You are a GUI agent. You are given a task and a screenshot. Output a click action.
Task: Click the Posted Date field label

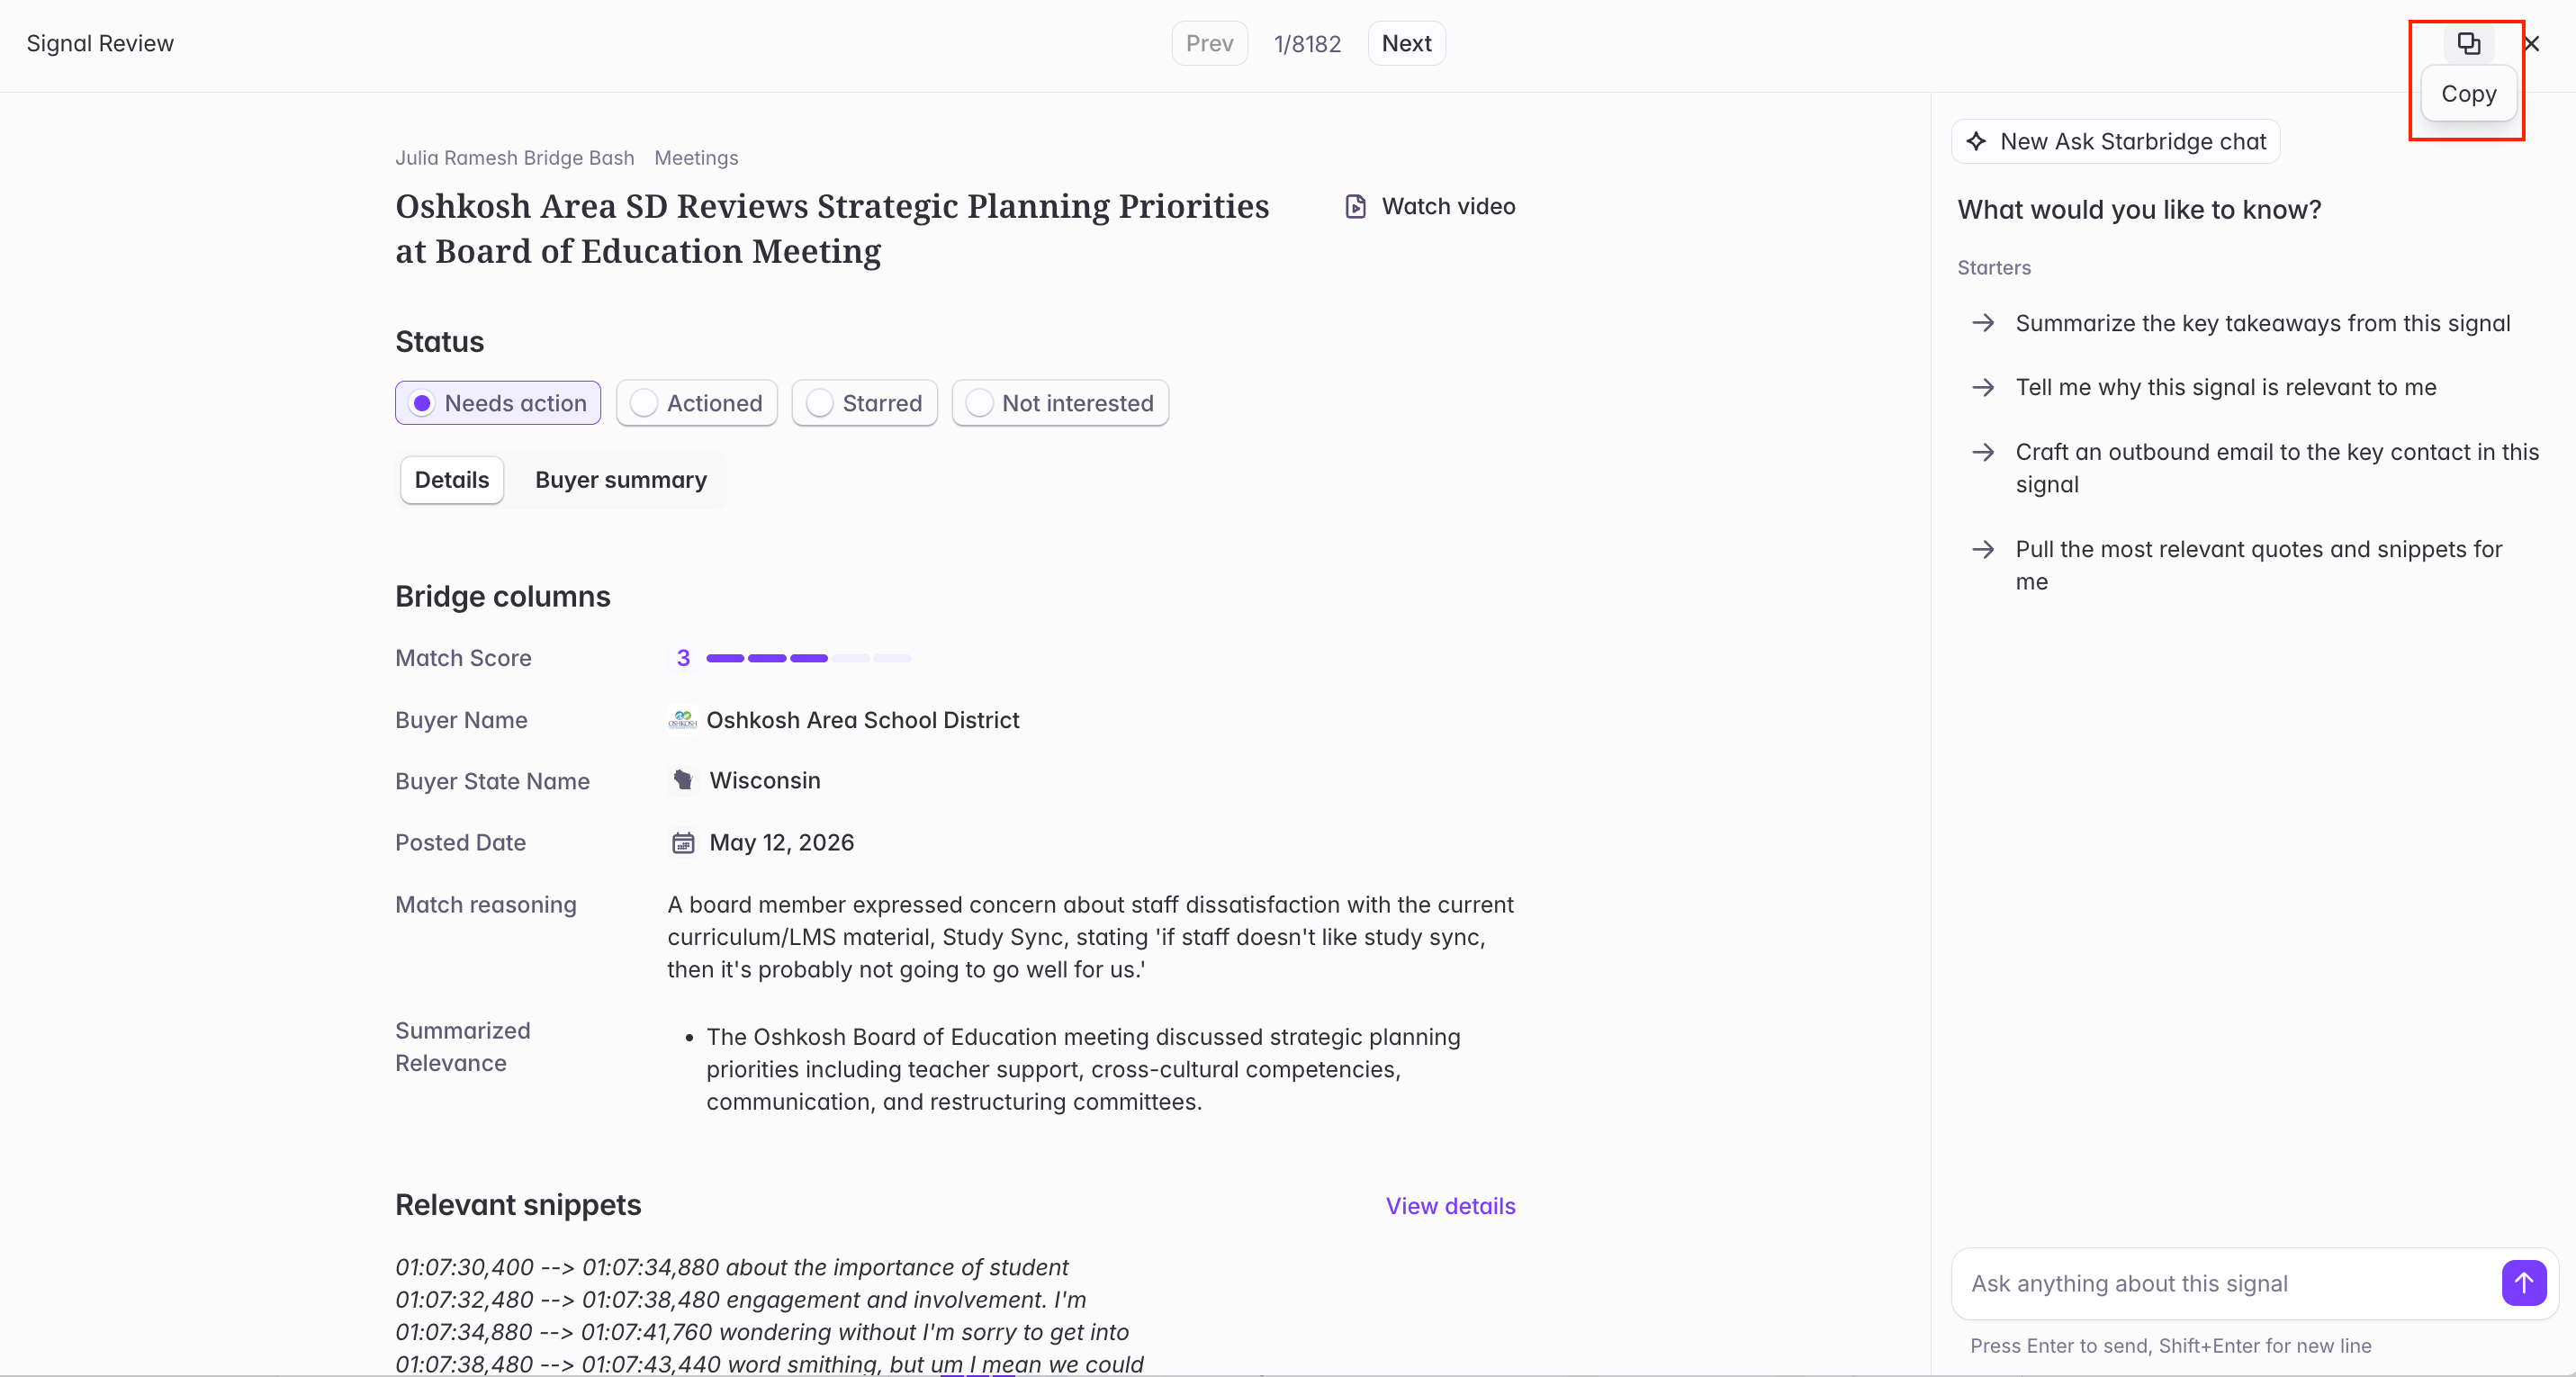[460, 843]
